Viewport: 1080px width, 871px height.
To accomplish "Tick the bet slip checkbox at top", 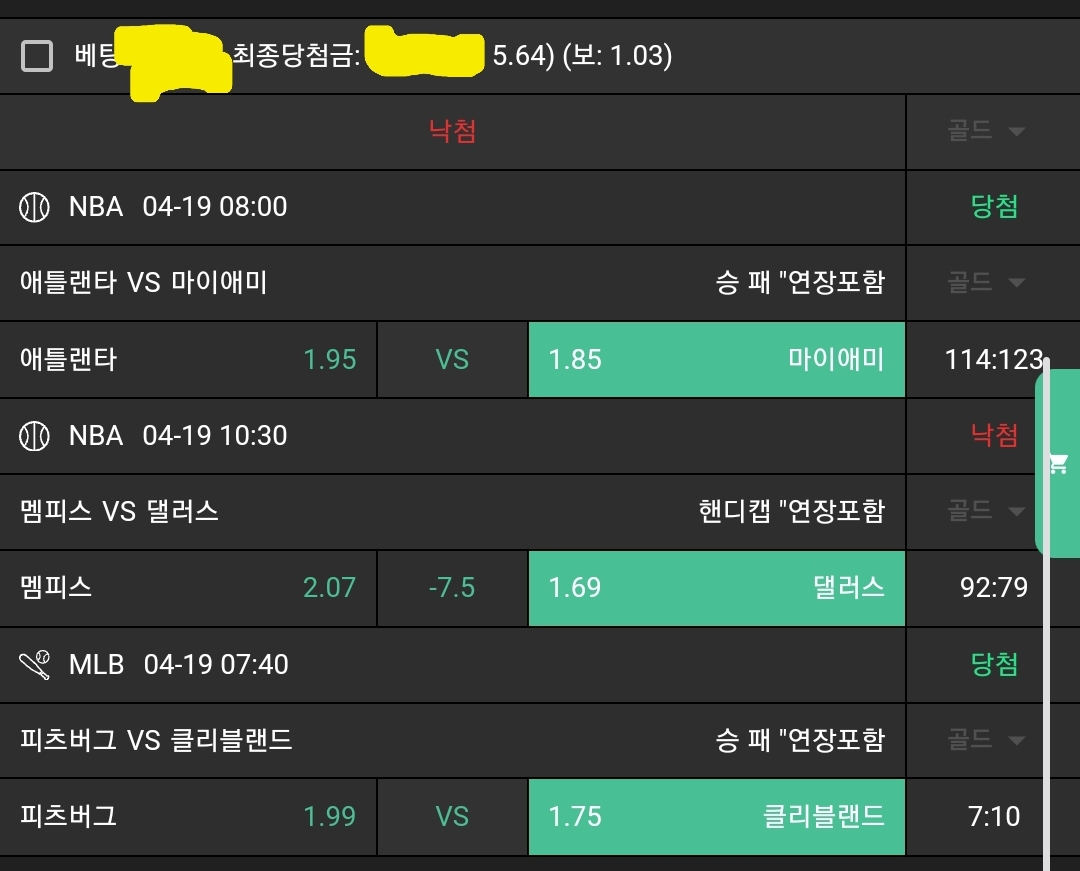I will [37, 56].
